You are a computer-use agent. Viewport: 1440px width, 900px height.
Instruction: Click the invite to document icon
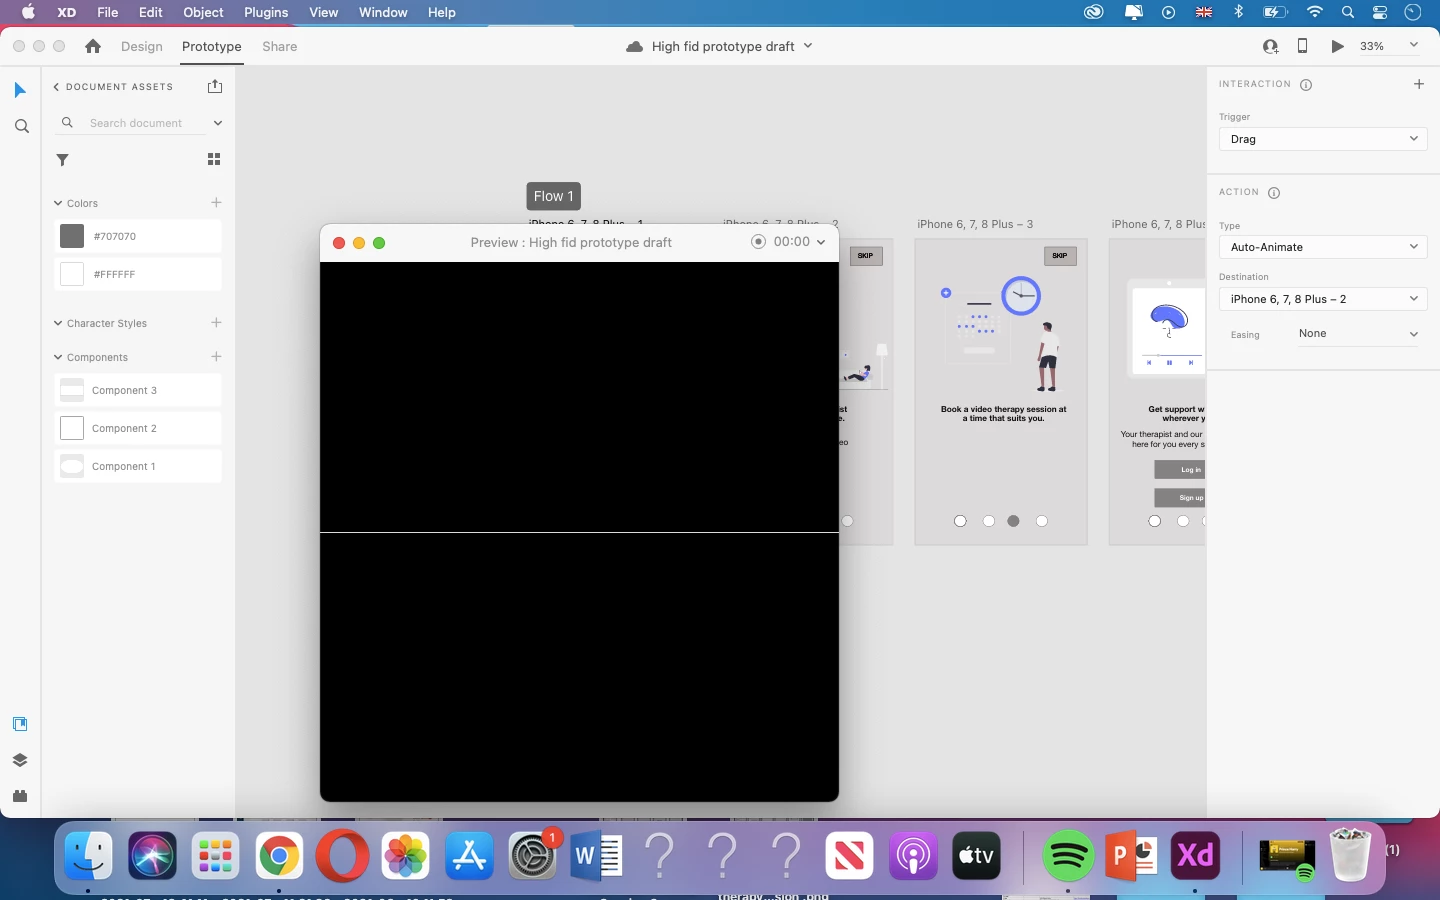[x=1270, y=46]
